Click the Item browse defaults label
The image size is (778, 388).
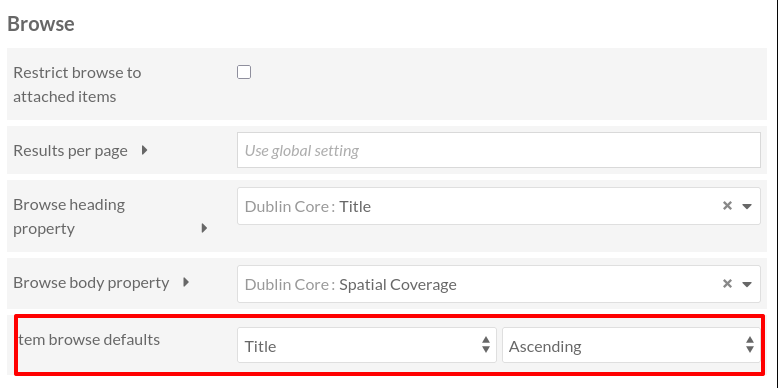(89, 340)
